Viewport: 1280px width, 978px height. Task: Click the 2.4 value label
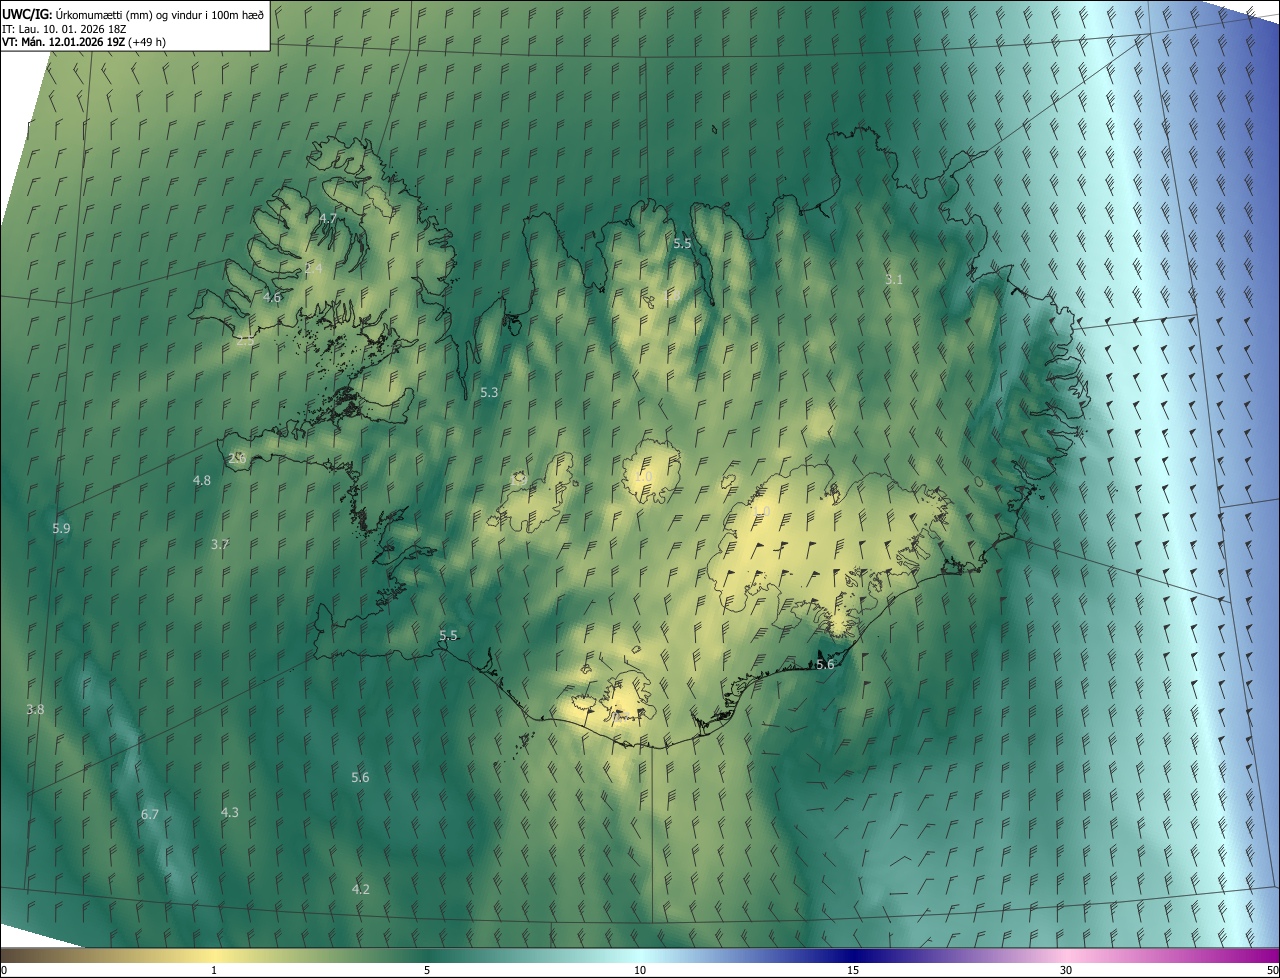[313, 269]
